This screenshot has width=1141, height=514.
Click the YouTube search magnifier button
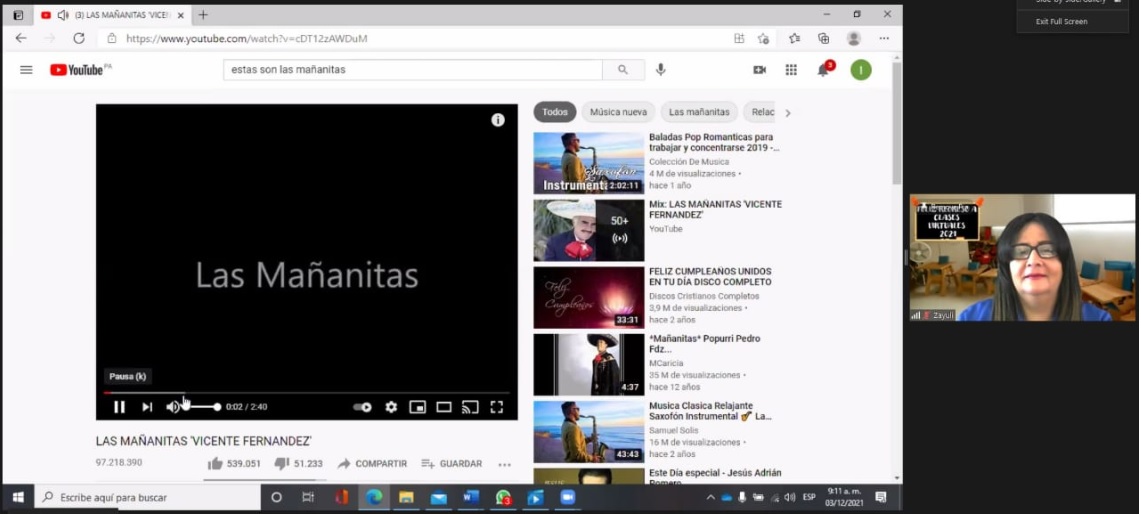point(623,70)
